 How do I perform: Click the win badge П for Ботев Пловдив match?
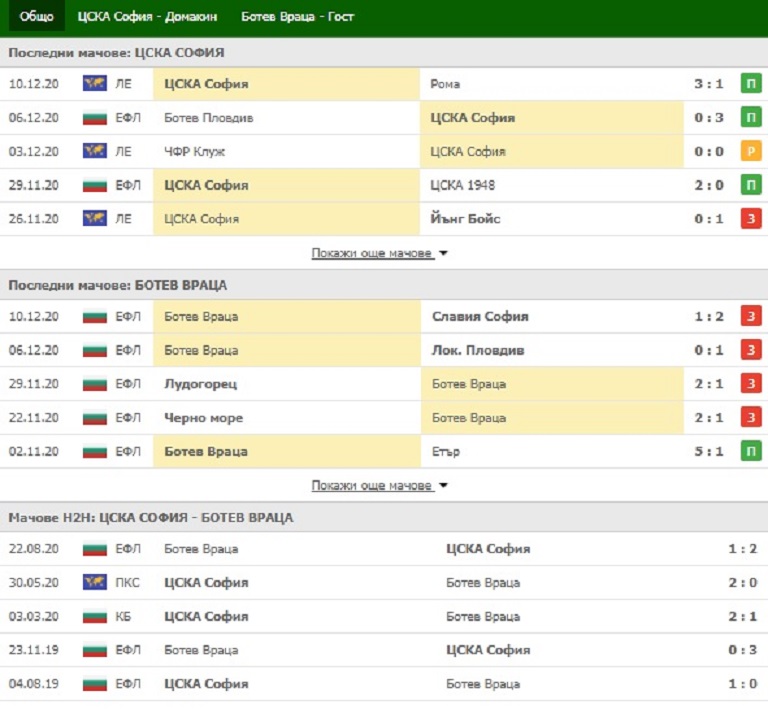[751, 118]
